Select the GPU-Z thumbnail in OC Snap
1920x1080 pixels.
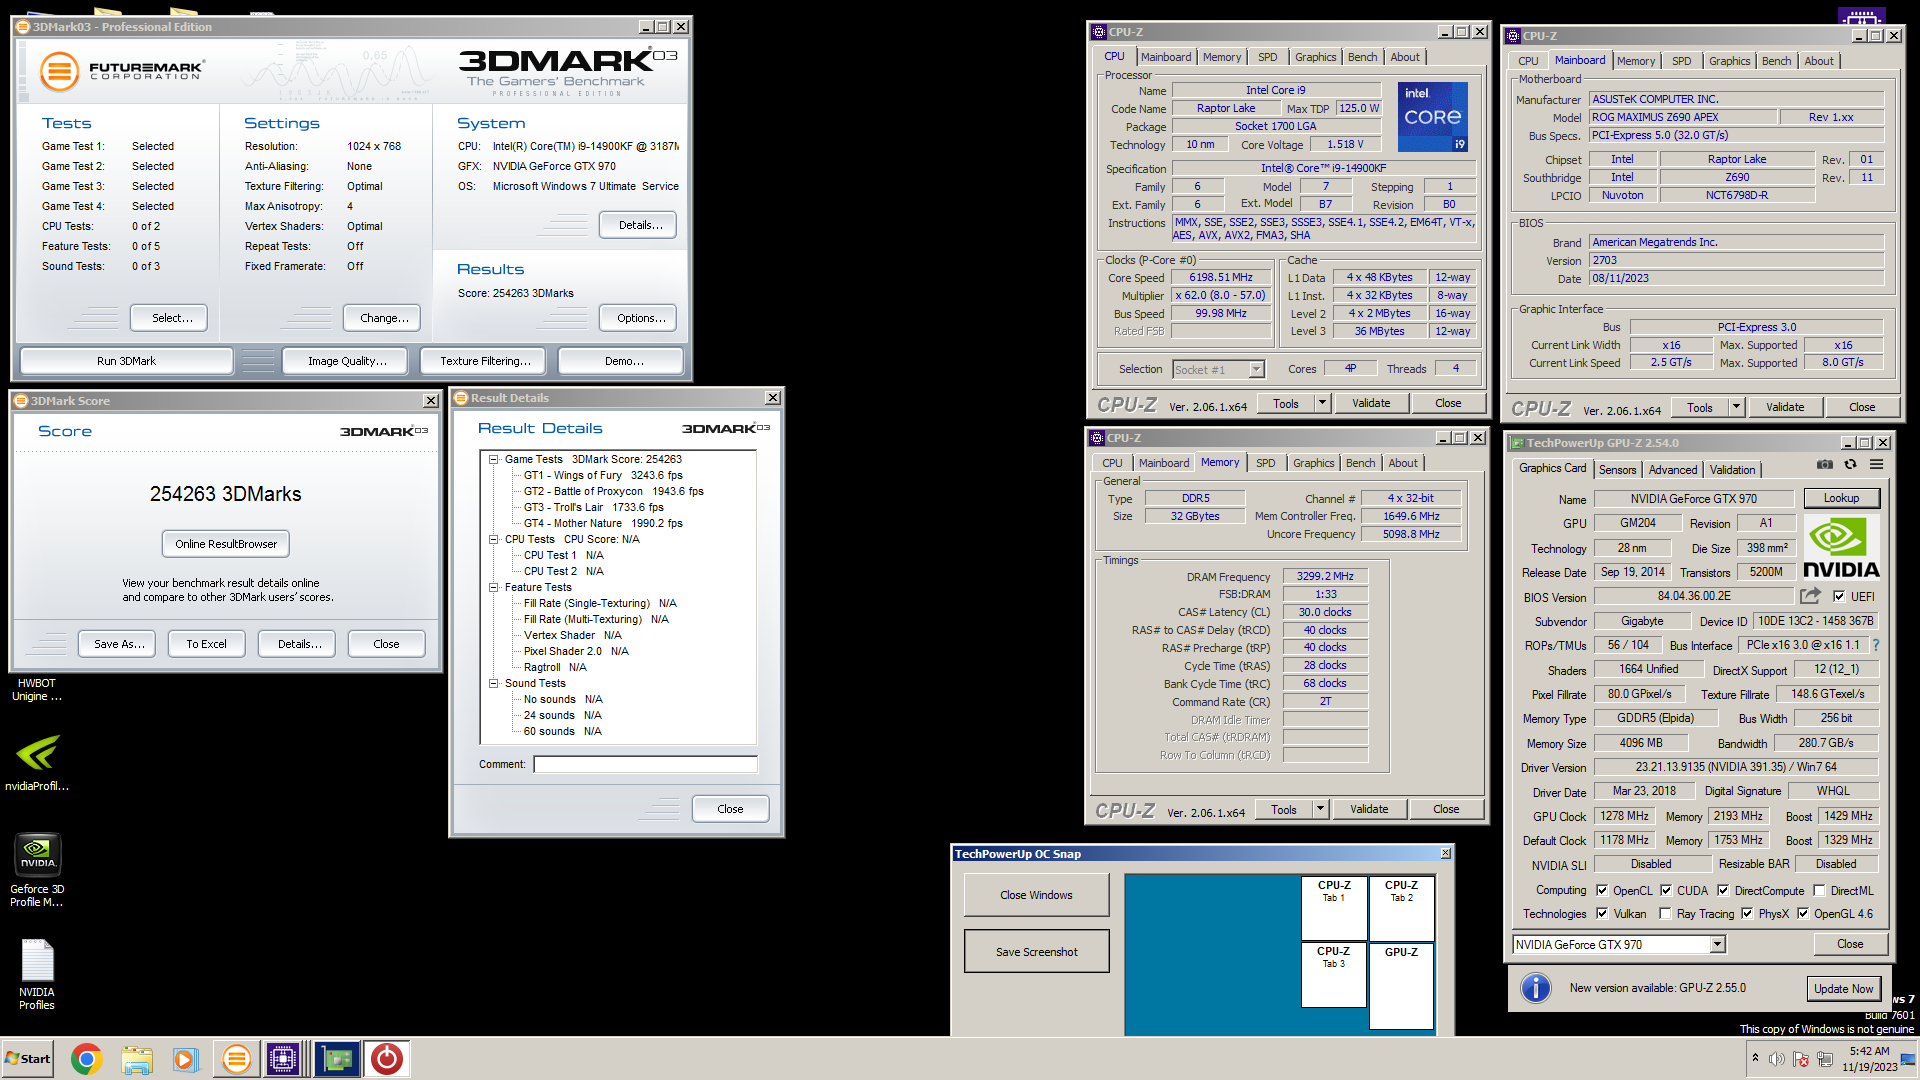click(1401, 985)
